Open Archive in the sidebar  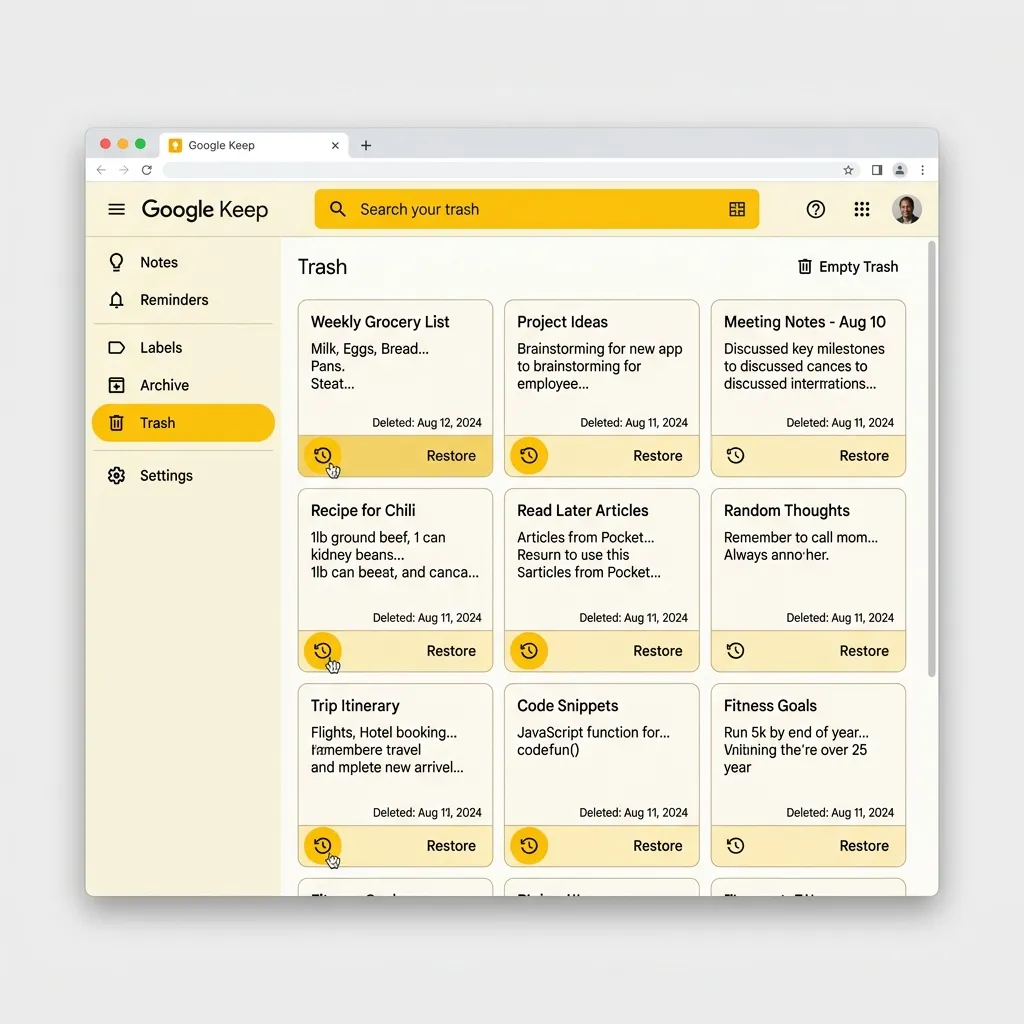184,385
